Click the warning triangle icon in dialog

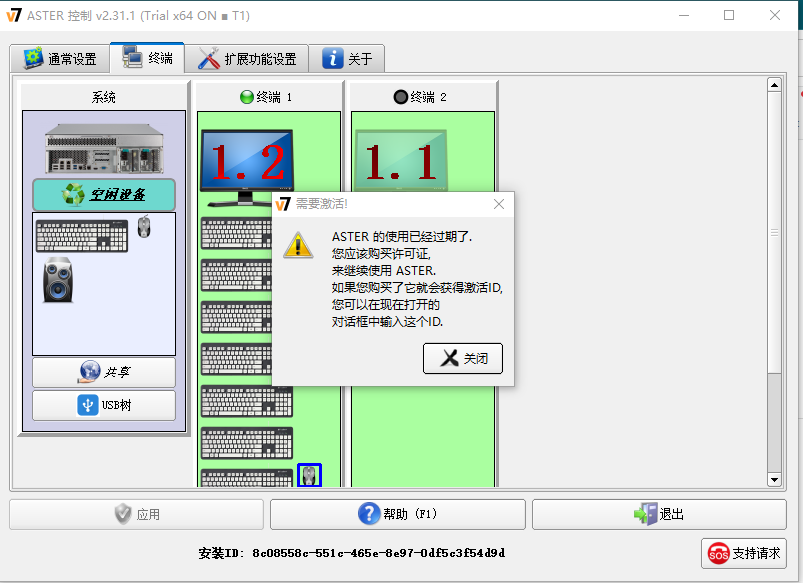click(x=299, y=245)
